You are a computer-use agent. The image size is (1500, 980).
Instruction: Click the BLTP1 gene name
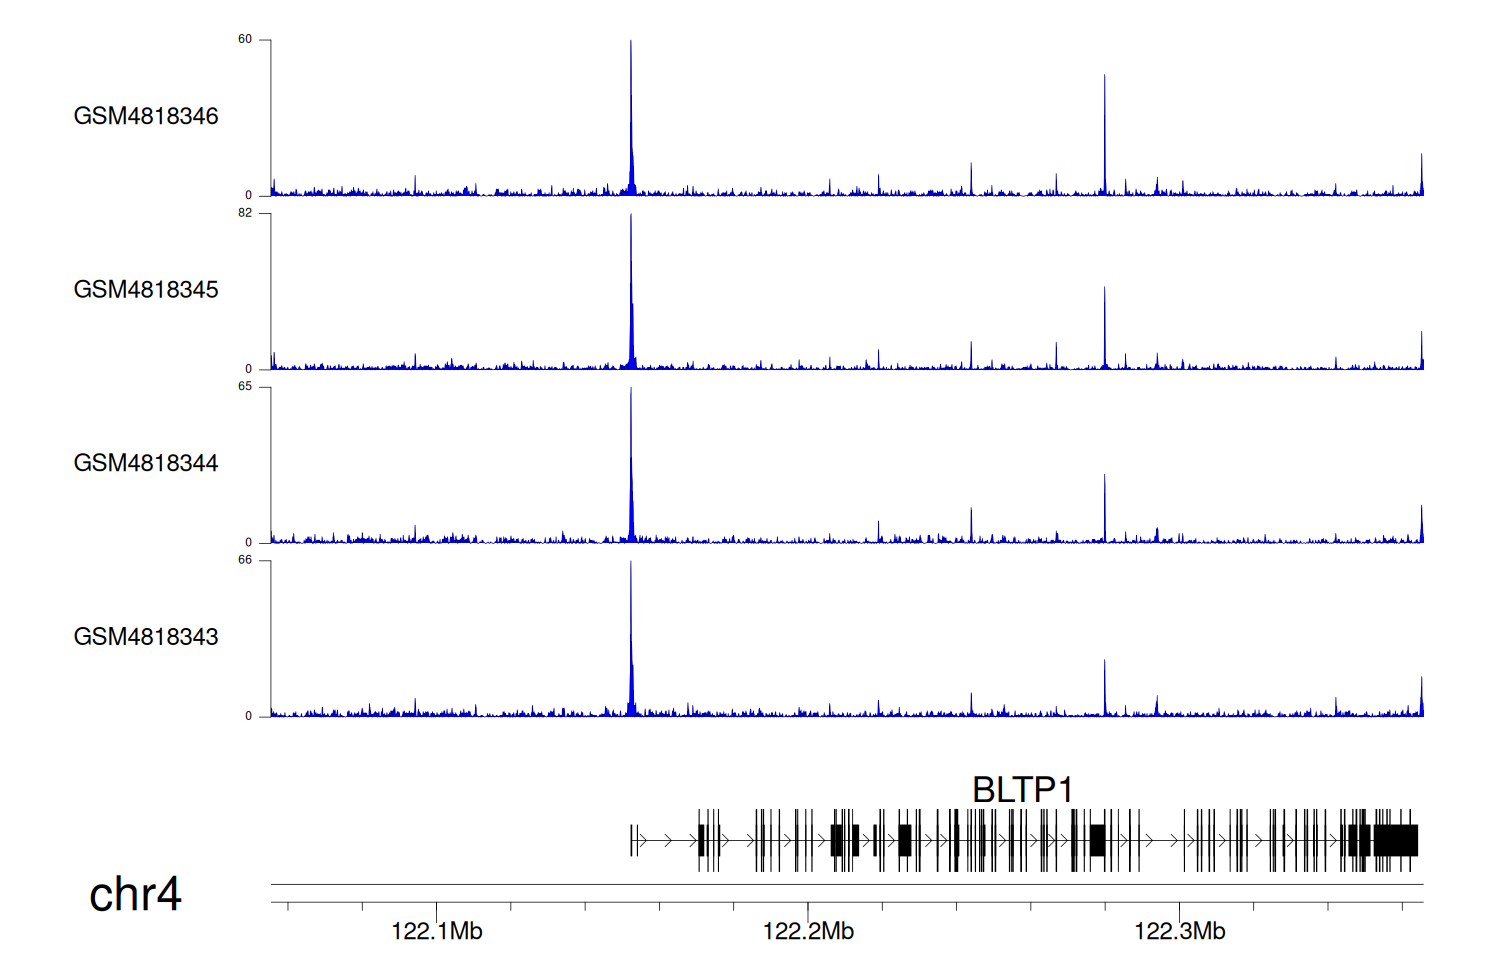[1022, 790]
